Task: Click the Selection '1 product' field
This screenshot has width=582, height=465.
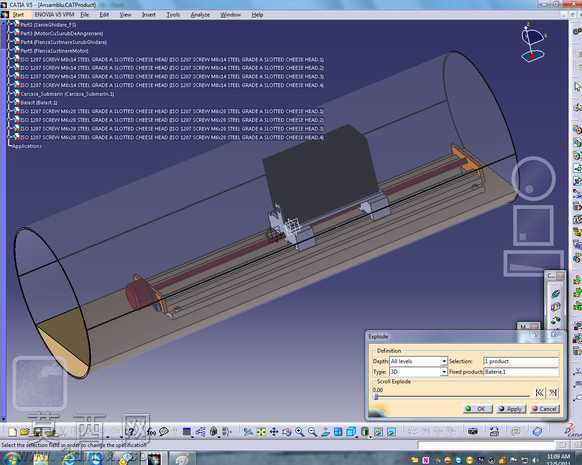Action: [521, 361]
